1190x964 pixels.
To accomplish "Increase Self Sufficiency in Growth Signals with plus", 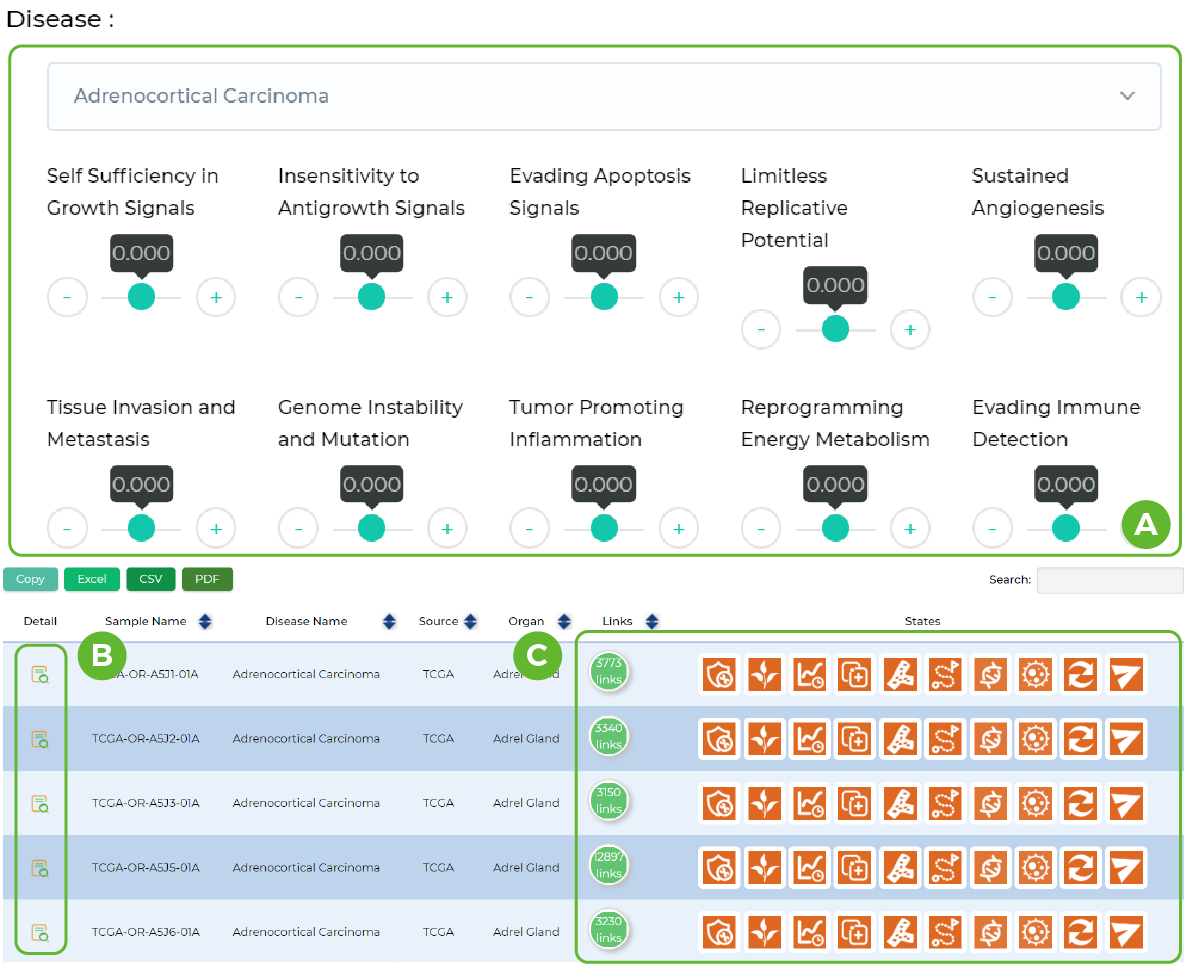I will coord(216,297).
